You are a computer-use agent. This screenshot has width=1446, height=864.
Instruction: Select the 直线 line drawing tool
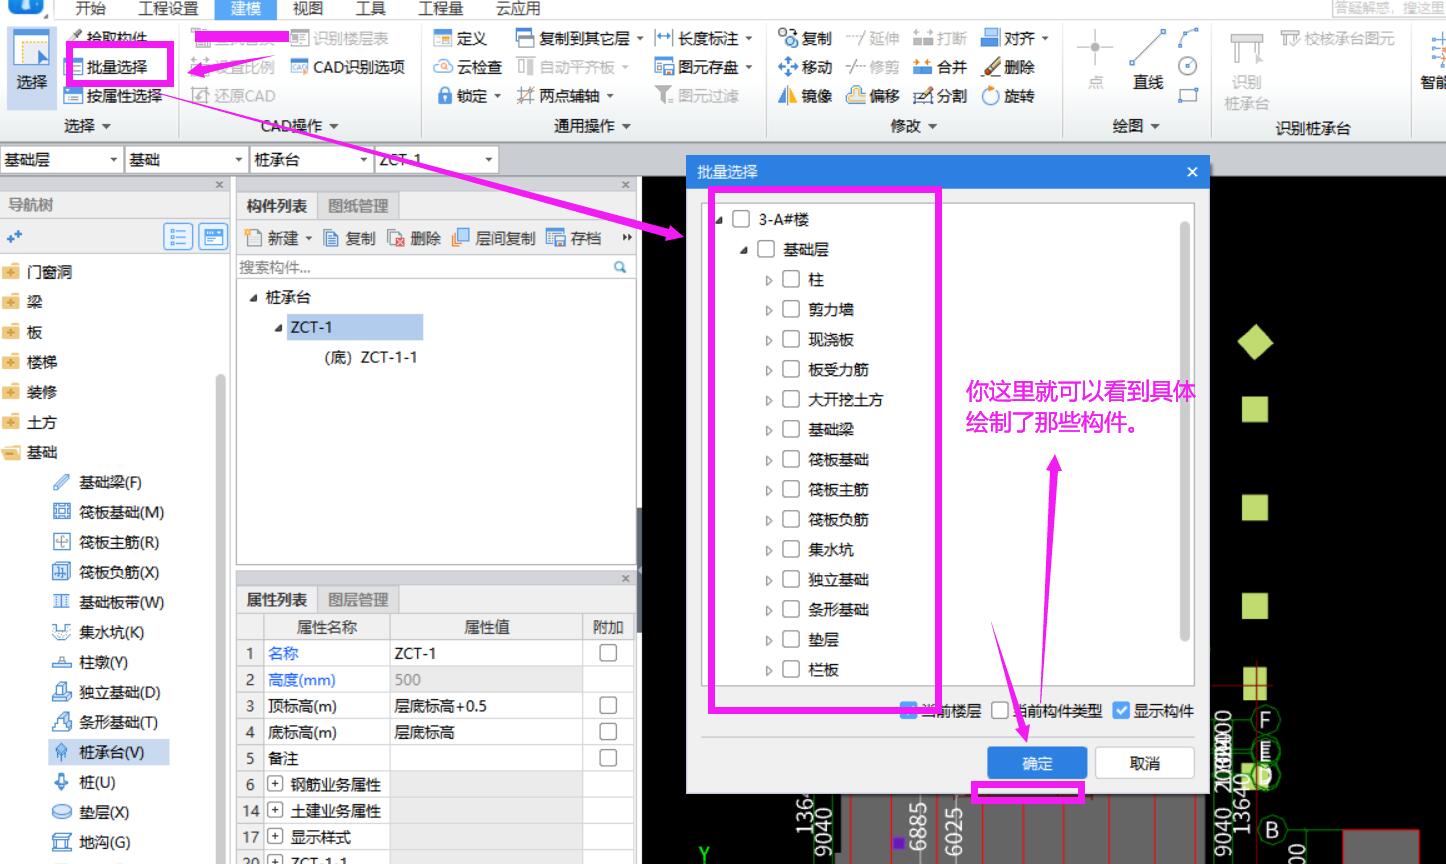(x=1148, y=62)
